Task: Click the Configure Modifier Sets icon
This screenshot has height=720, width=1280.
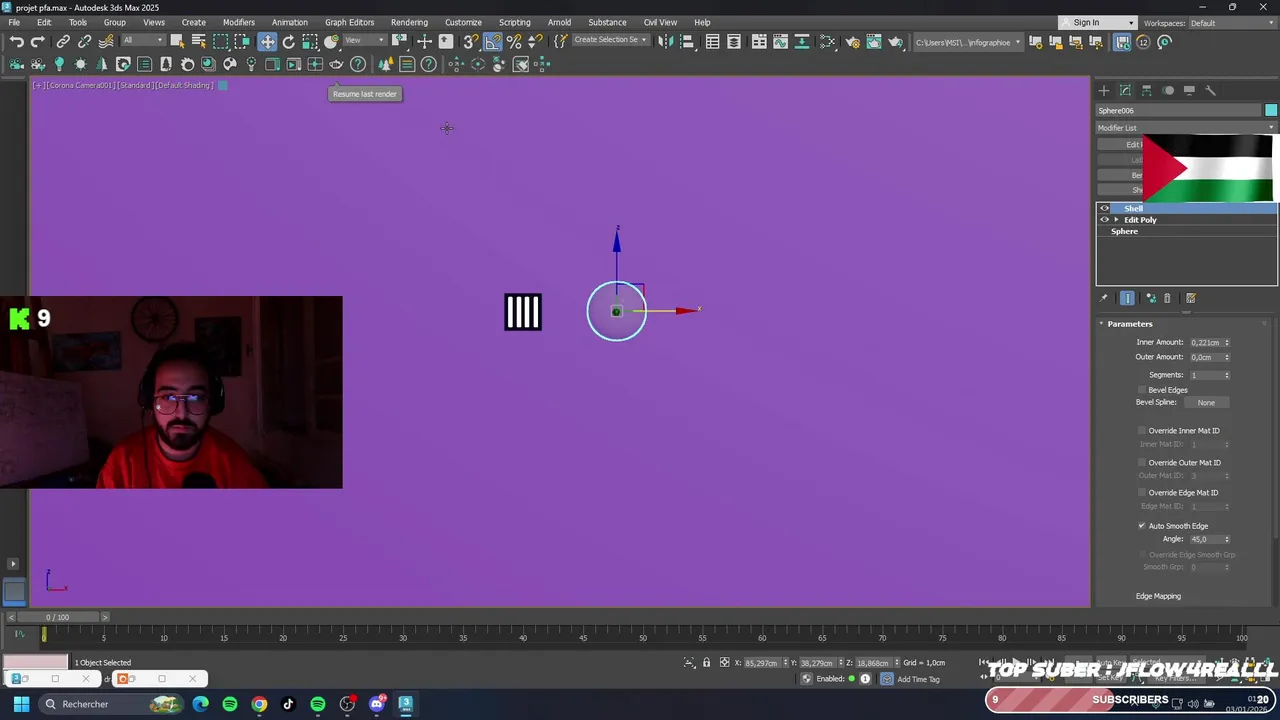Action: click(1191, 298)
